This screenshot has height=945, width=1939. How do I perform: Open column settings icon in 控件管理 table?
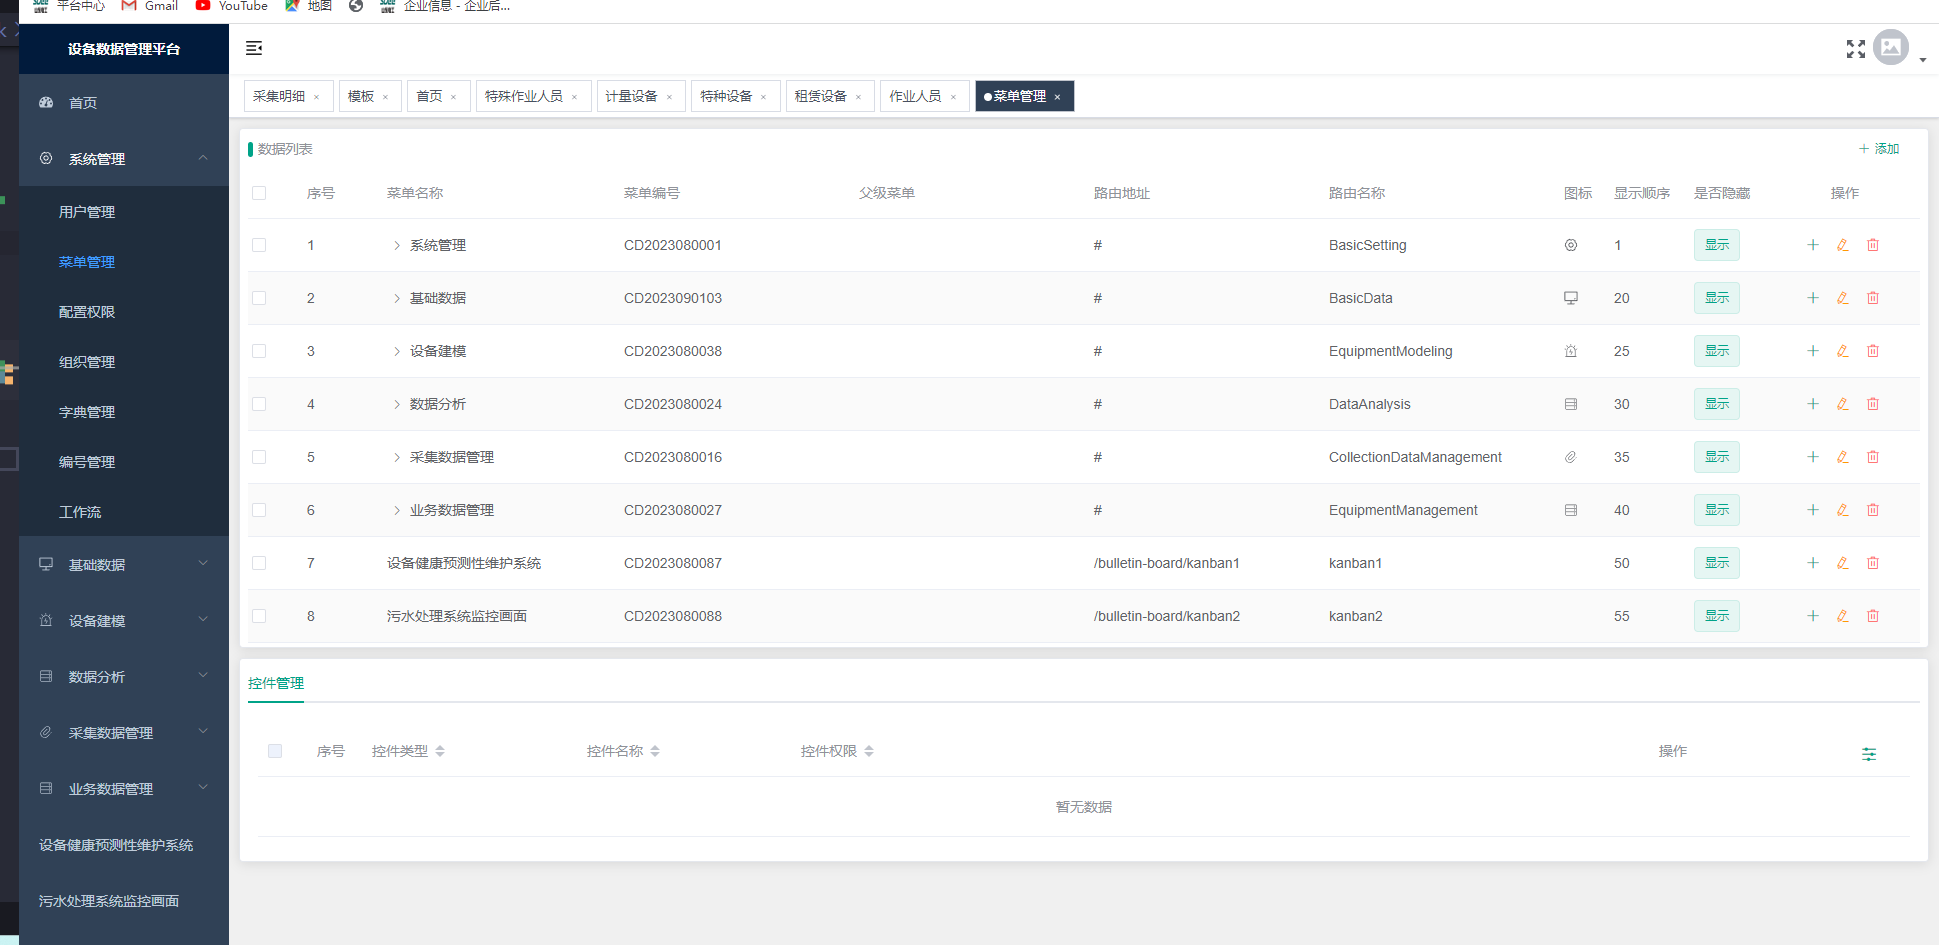[x=1869, y=754]
